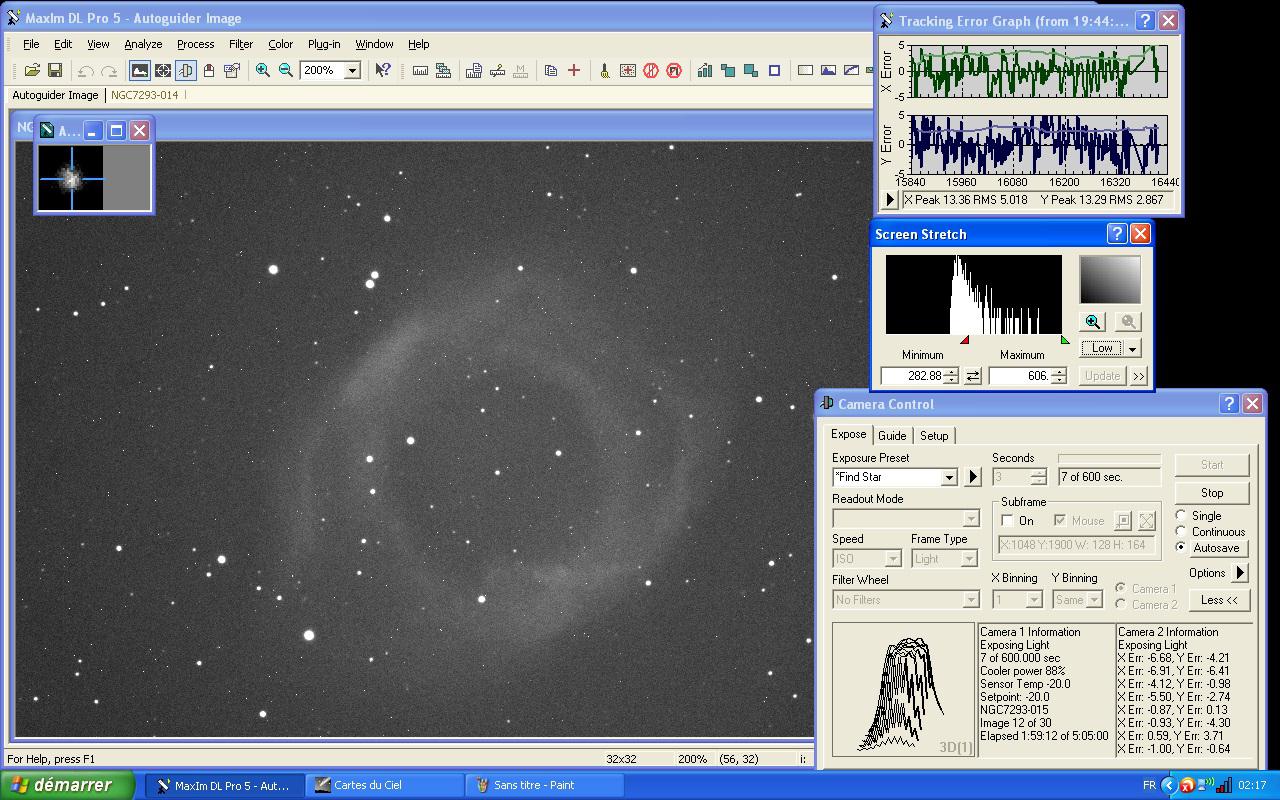1280x800 pixels.
Task: Swap minimum and maximum stretch values
Action: coord(973,376)
